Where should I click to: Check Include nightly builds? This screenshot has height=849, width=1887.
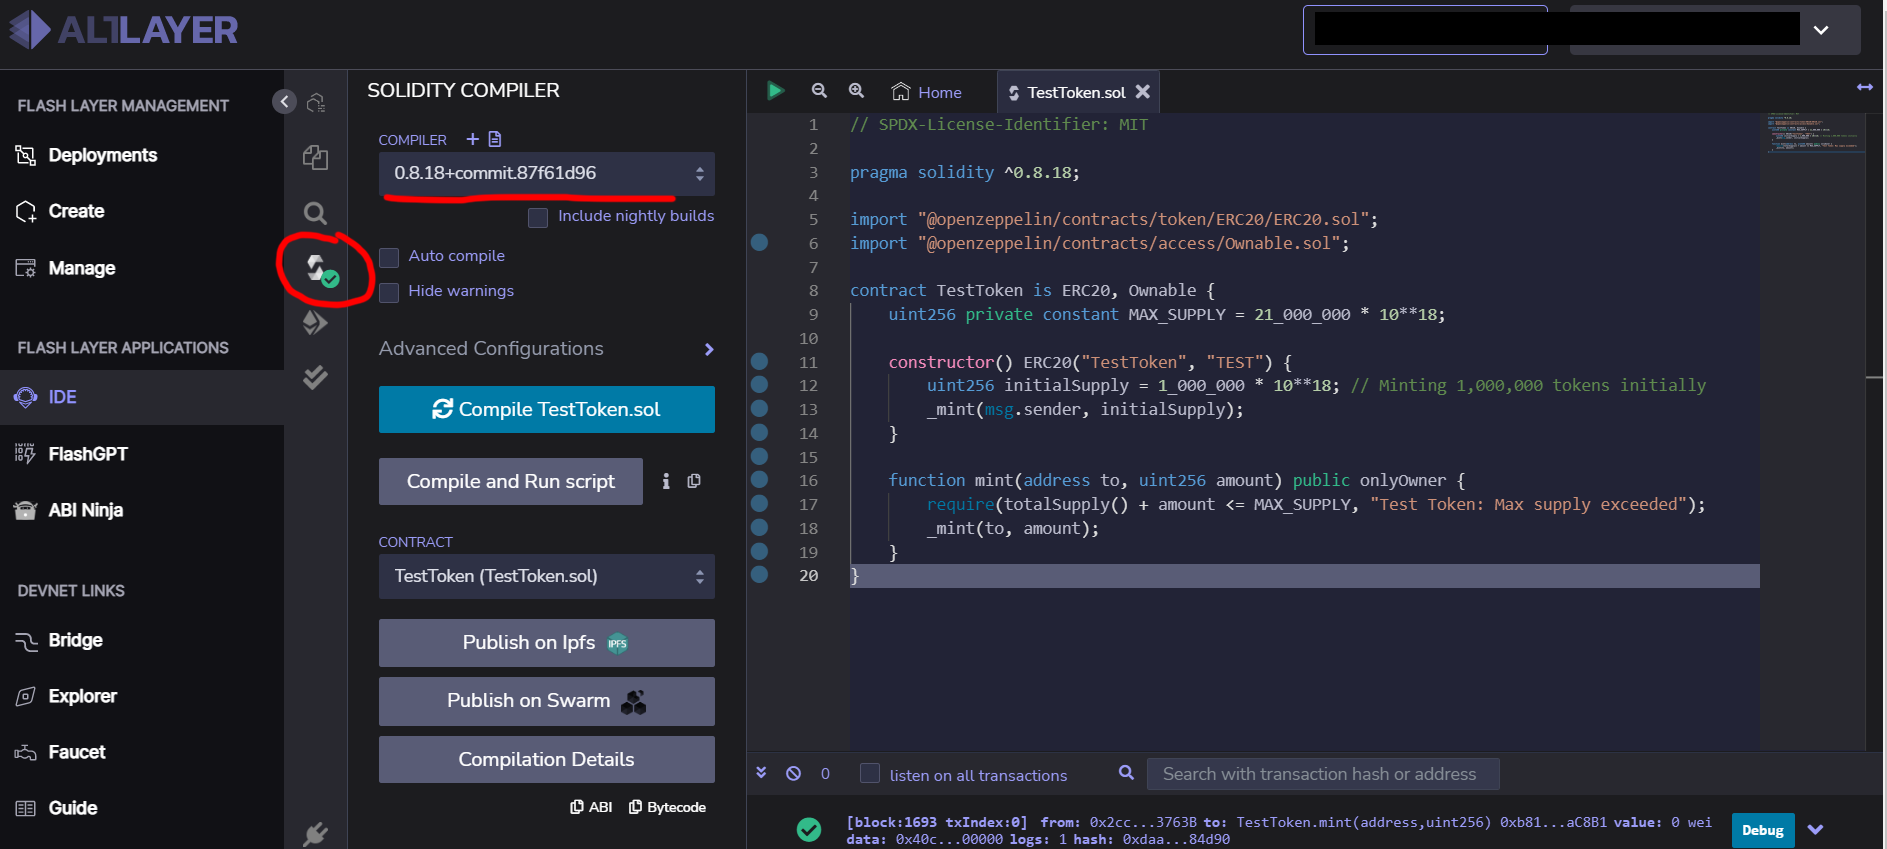(x=538, y=217)
